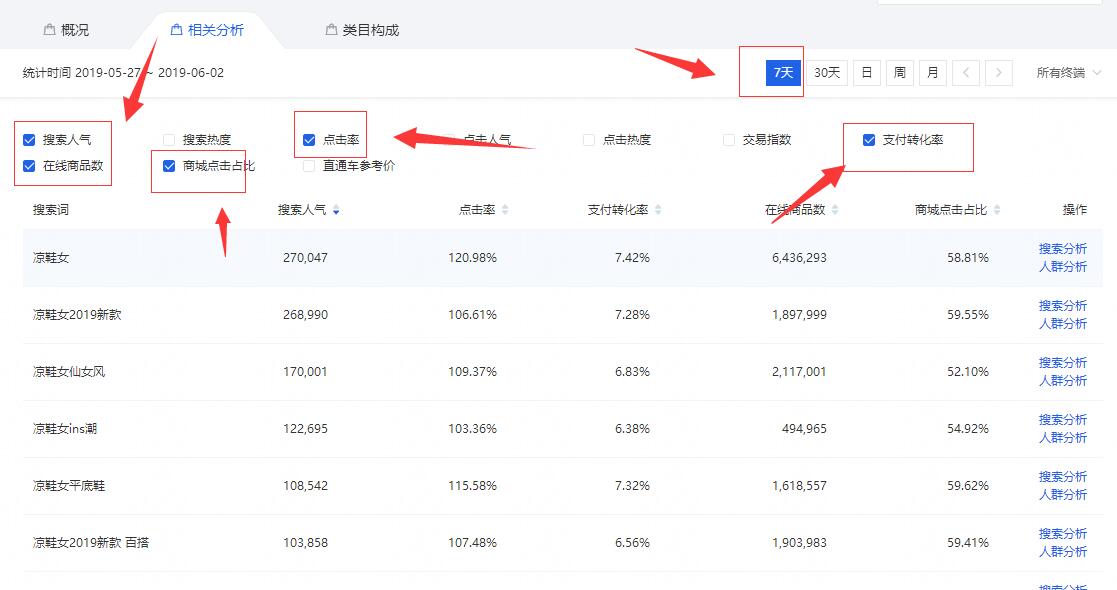The width and height of the screenshot is (1117, 590).
Task: Click the 494,965 online products value
Action: click(x=804, y=429)
